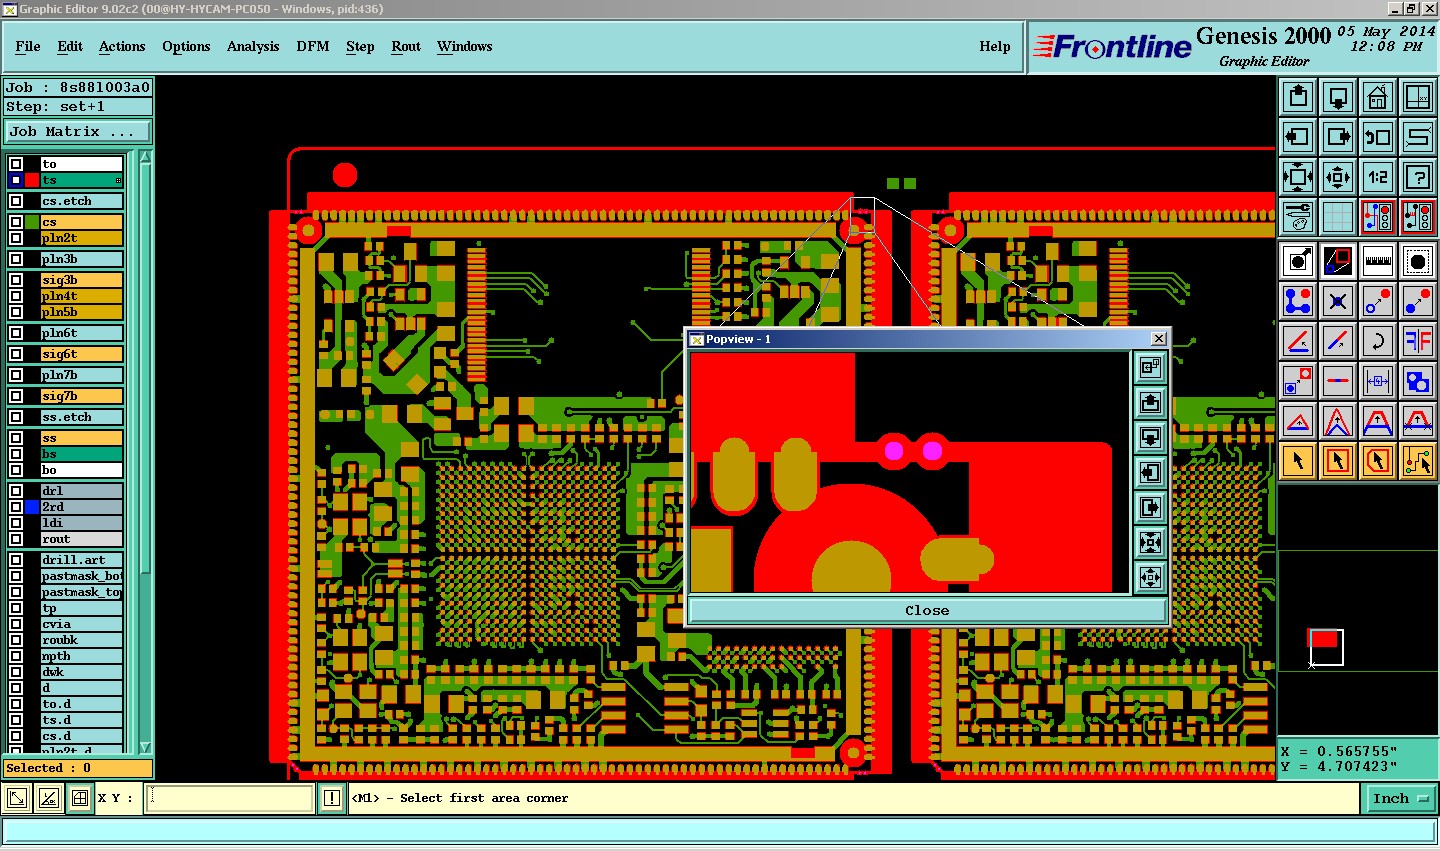
Task: Click the Home view house icon
Action: point(1378,97)
